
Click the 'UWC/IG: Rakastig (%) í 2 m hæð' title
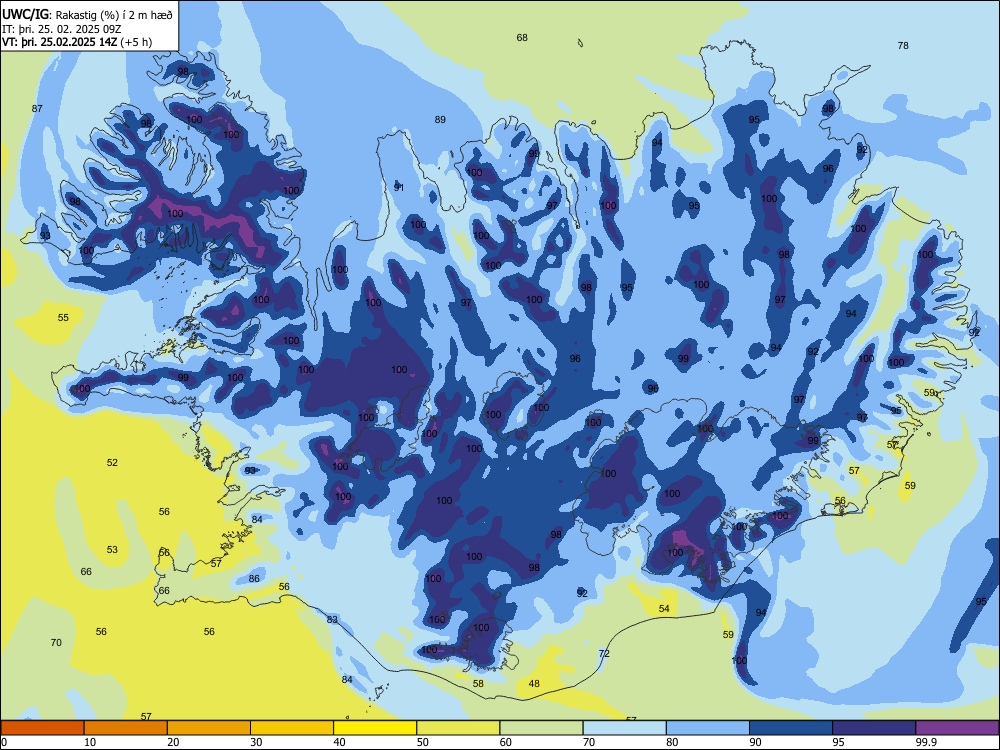(x=87, y=14)
